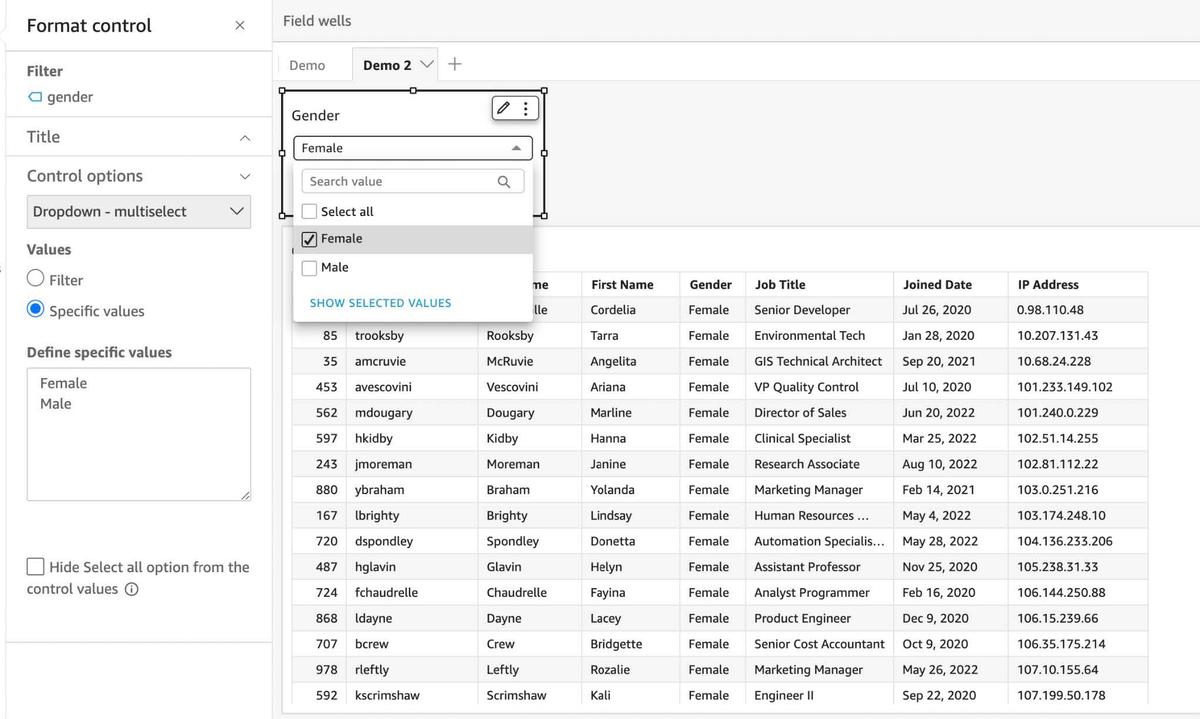Enable Hide Select all option checkbox

36,567
